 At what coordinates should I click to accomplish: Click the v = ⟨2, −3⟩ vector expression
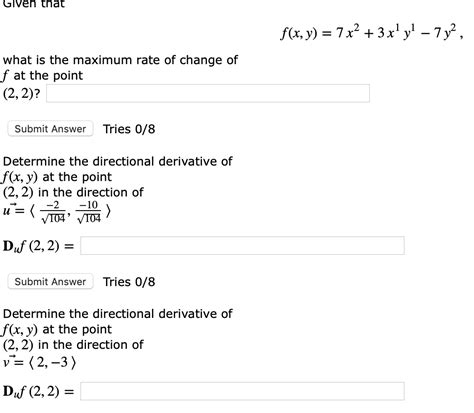pos(40,362)
